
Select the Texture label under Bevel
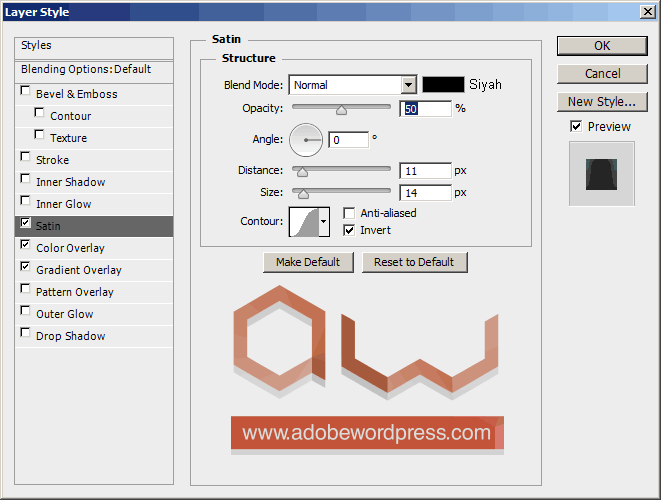[x=68, y=138]
